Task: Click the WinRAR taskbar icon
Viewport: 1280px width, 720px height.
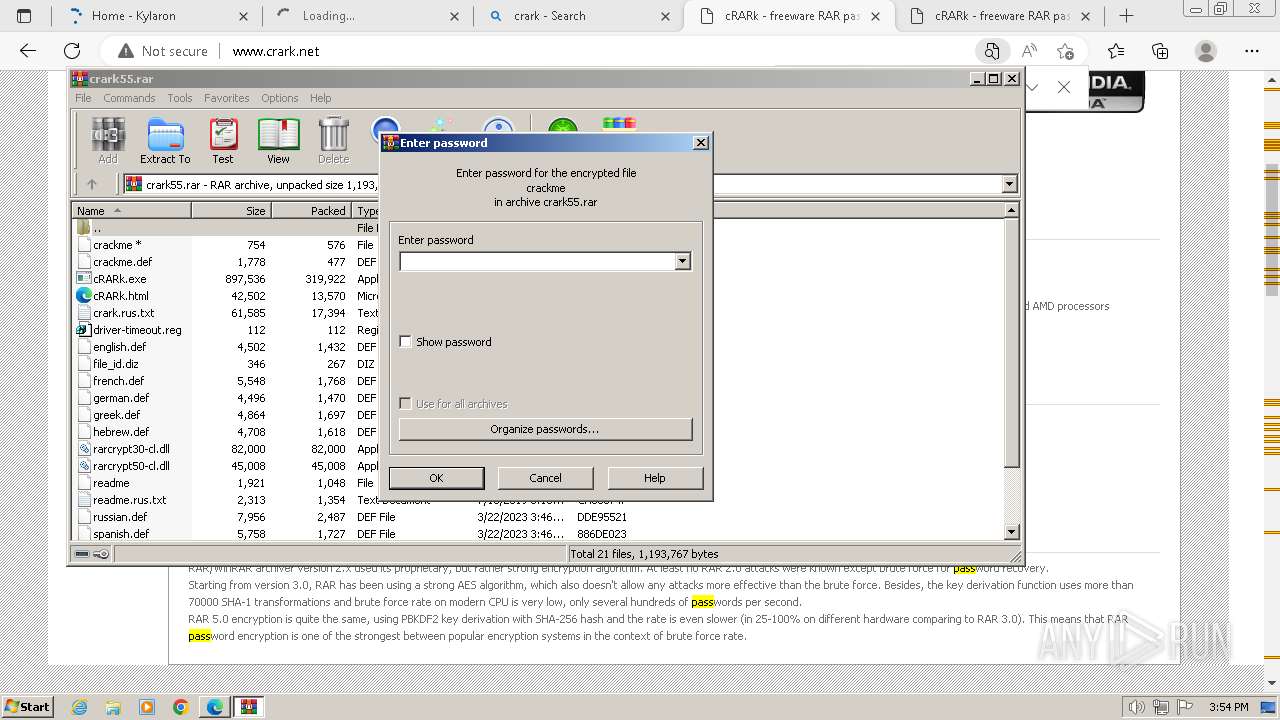Action: 248,707
